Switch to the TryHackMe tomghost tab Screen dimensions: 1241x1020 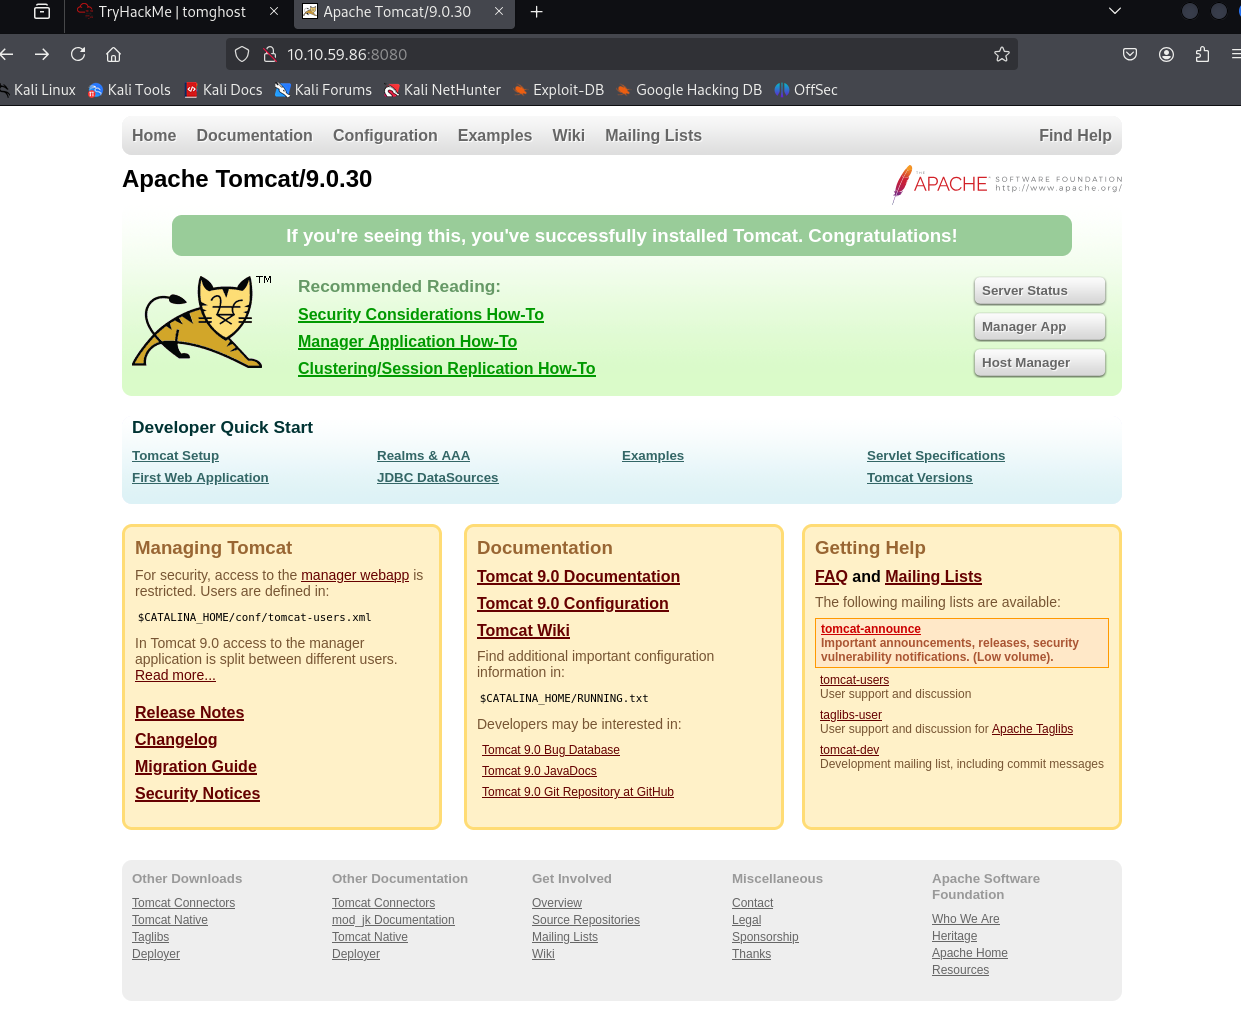172,12
